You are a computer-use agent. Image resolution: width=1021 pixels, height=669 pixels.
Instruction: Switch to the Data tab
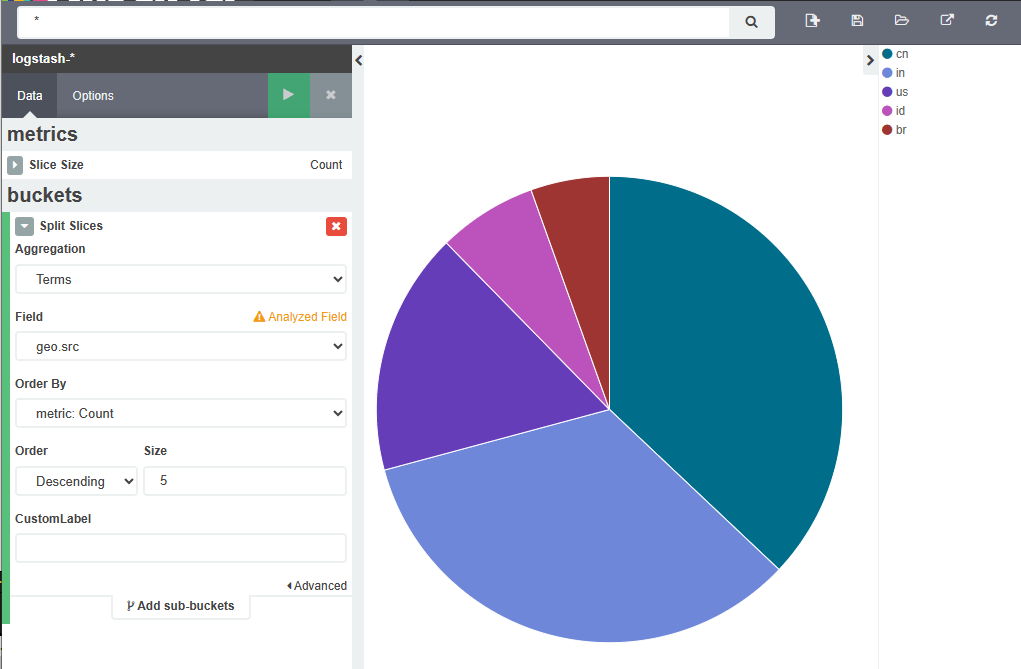click(x=29, y=96)
